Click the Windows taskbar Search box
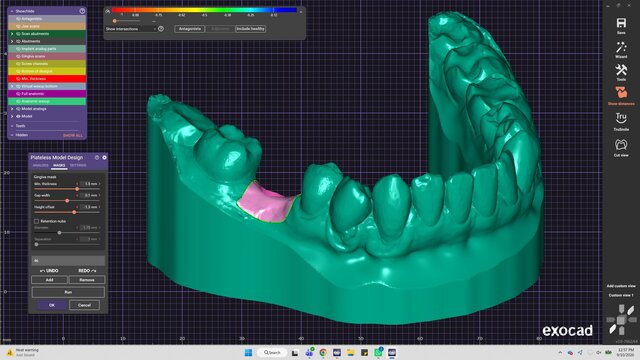640x360 pixels. click(272, 352)
